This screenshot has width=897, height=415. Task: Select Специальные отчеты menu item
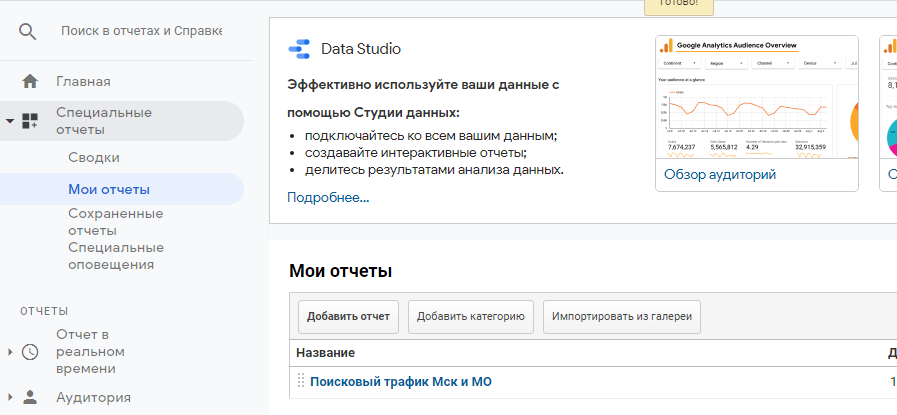click(104, 121)
